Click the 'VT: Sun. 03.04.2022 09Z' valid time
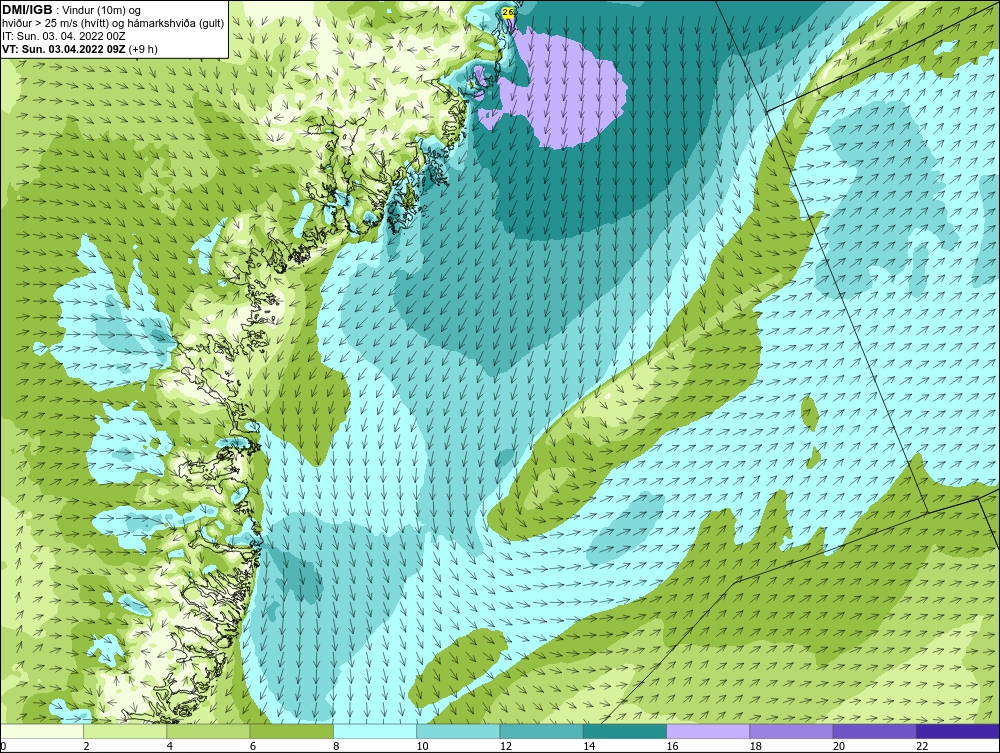 coord(64,48)
